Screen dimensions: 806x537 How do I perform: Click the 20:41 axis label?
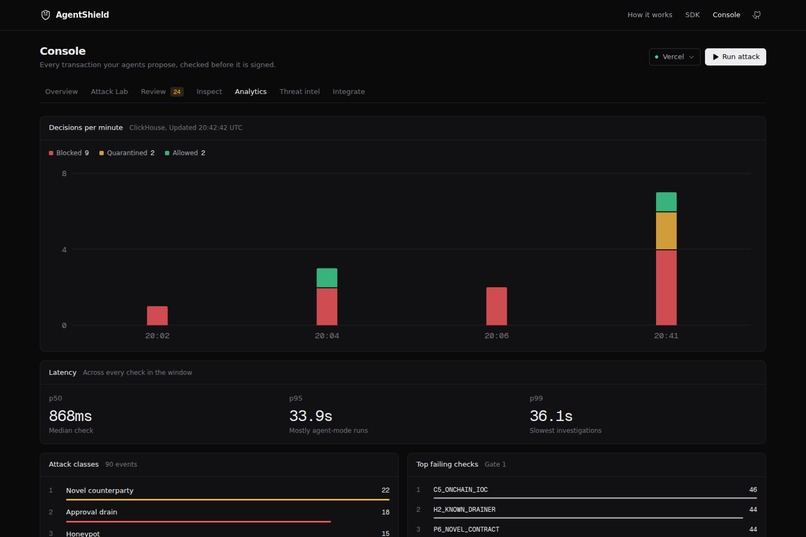coord(666,336)
